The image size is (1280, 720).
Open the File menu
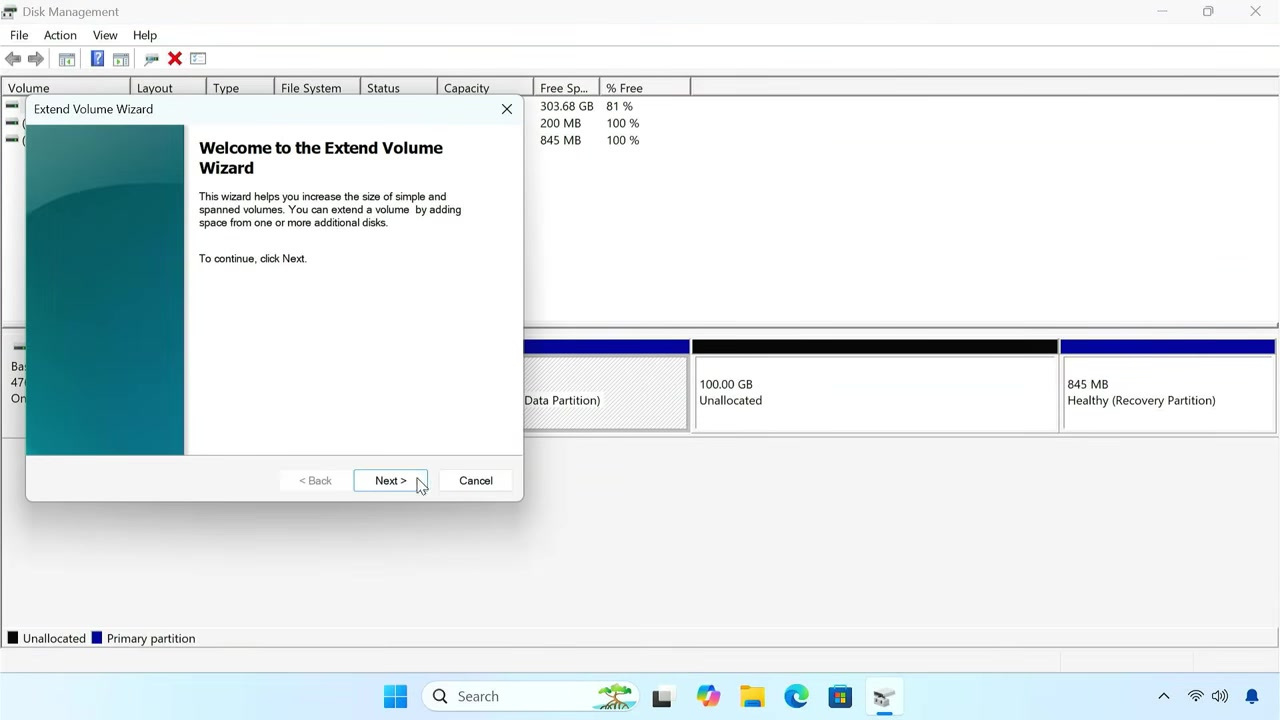click(x=19, y=35)
